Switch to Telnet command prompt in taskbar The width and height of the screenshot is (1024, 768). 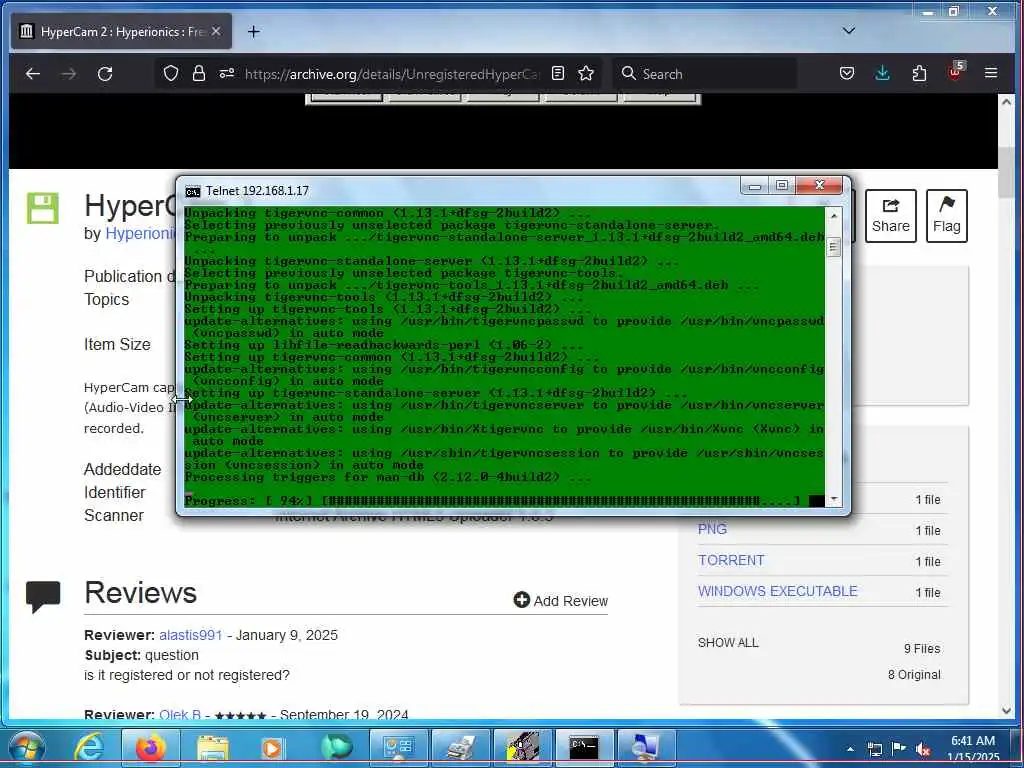click(584, 747)
